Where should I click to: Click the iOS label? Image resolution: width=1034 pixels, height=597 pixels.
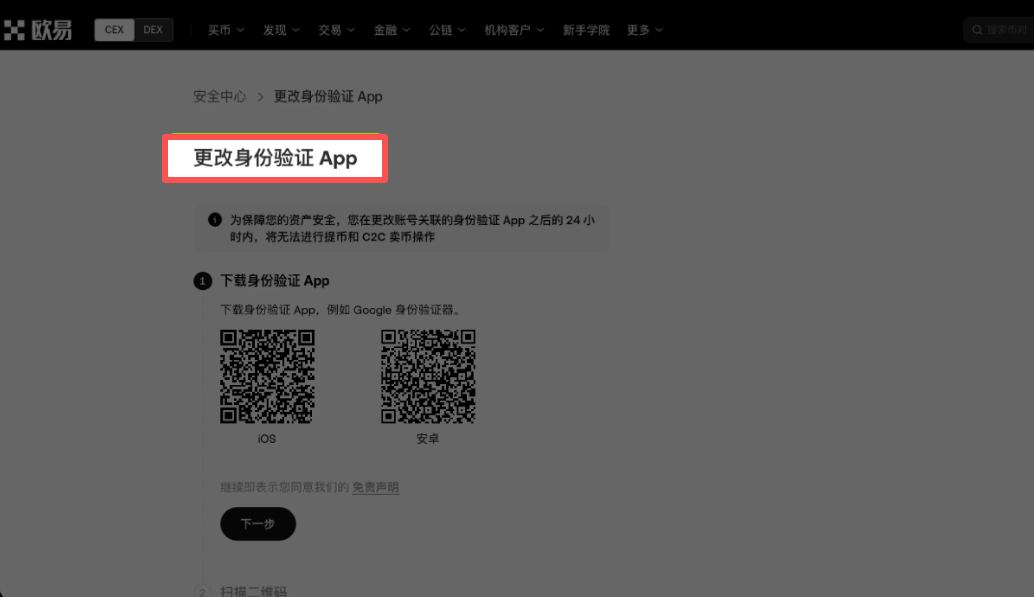pos(266,439)
